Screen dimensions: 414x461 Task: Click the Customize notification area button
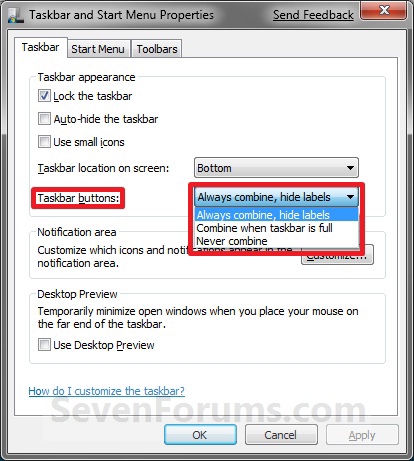pos(337,257)
